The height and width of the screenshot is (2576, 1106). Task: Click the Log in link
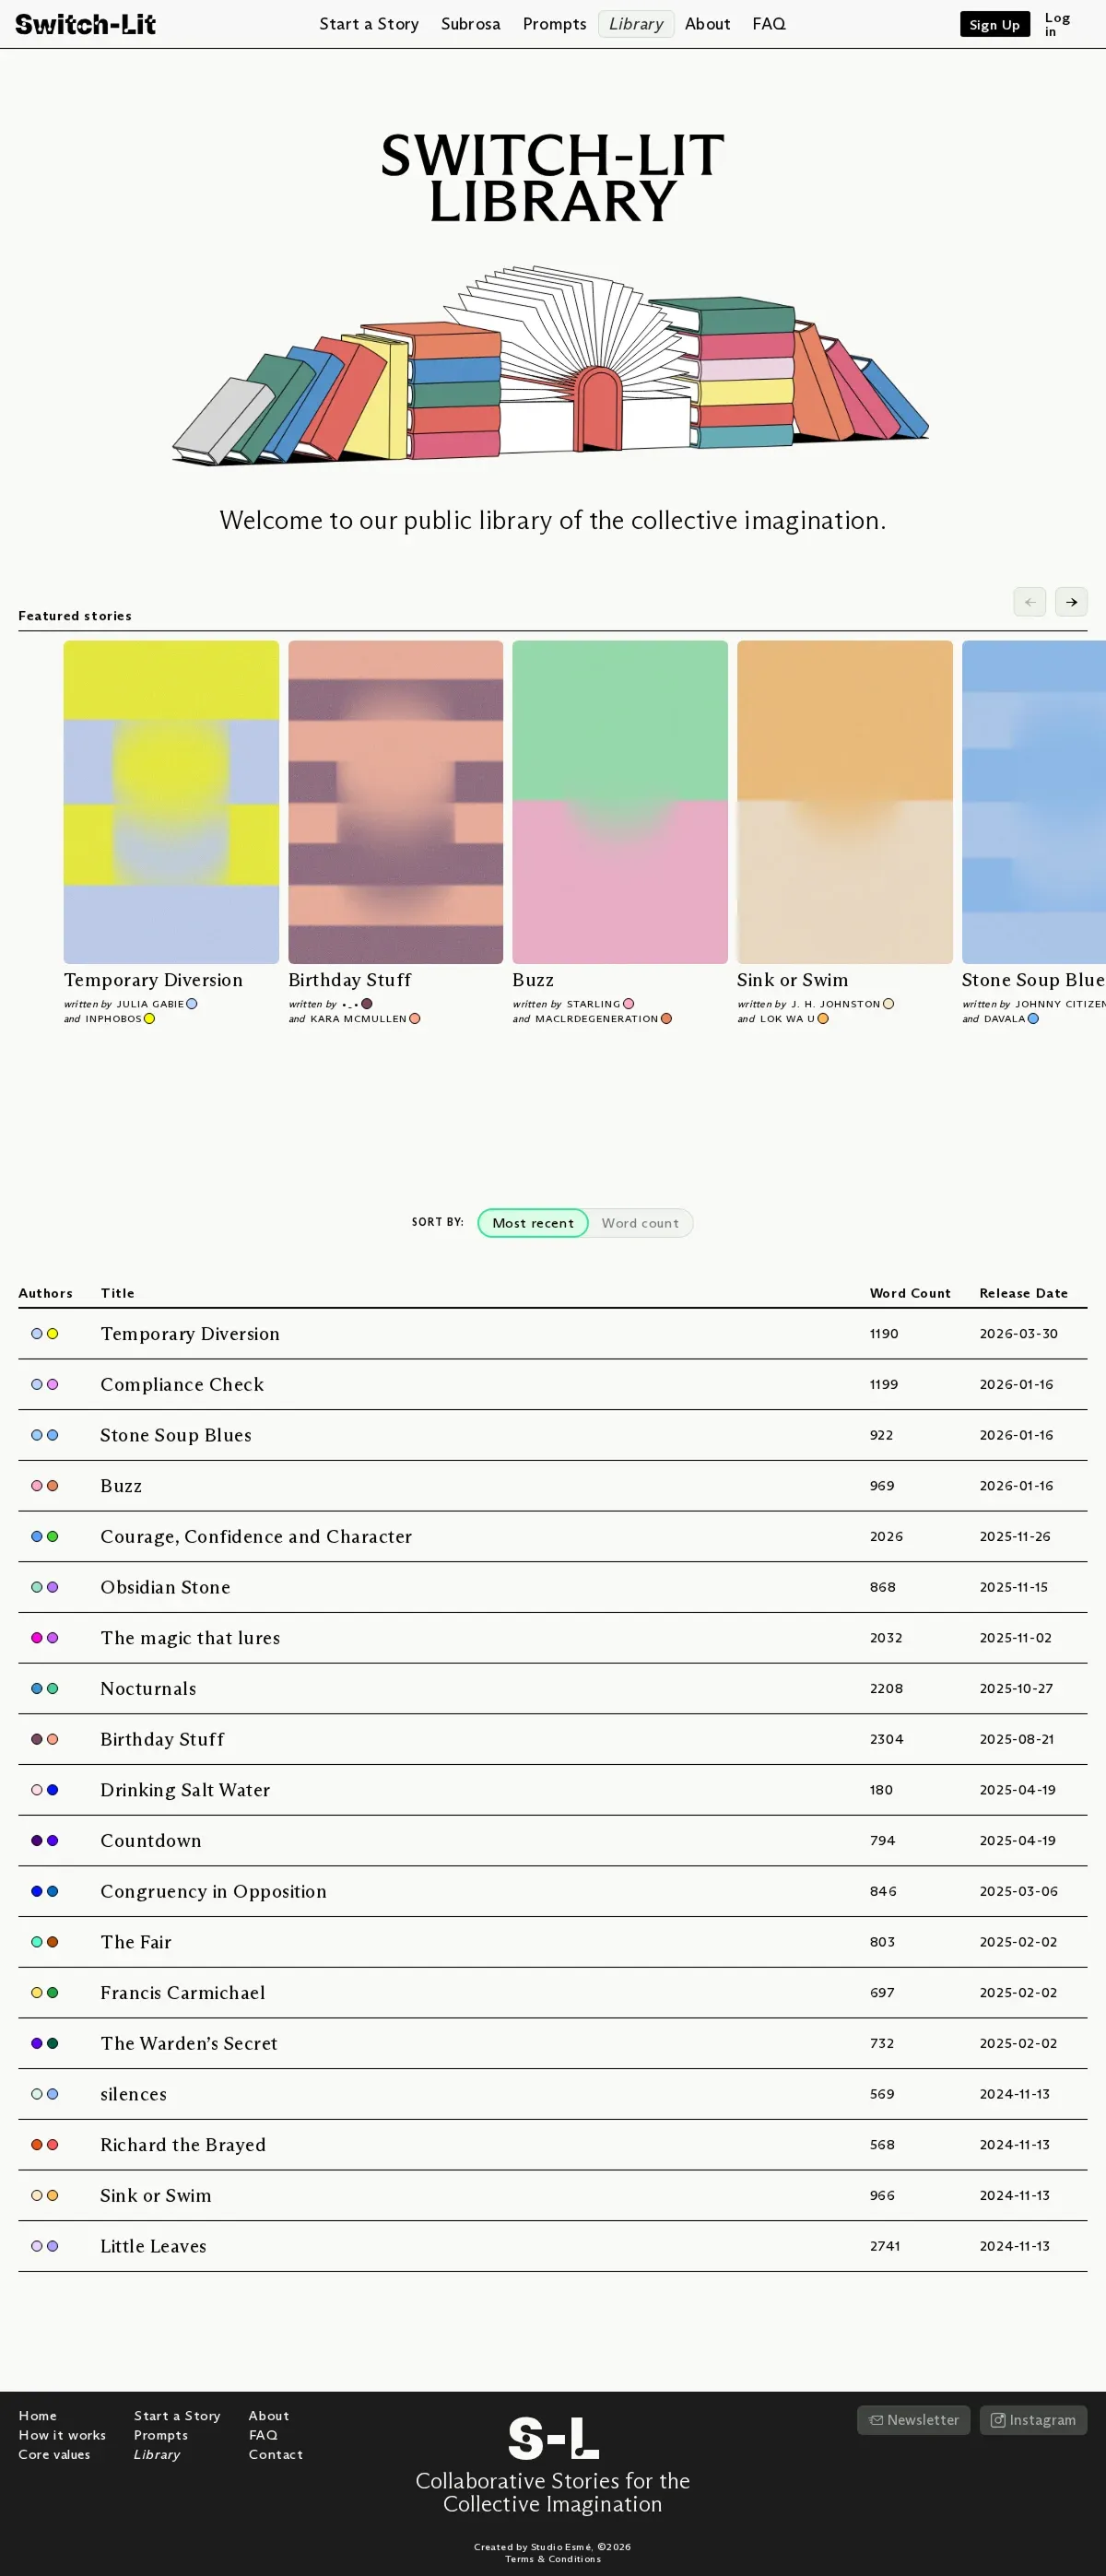pyautogui.click(x=1056, y=24)
